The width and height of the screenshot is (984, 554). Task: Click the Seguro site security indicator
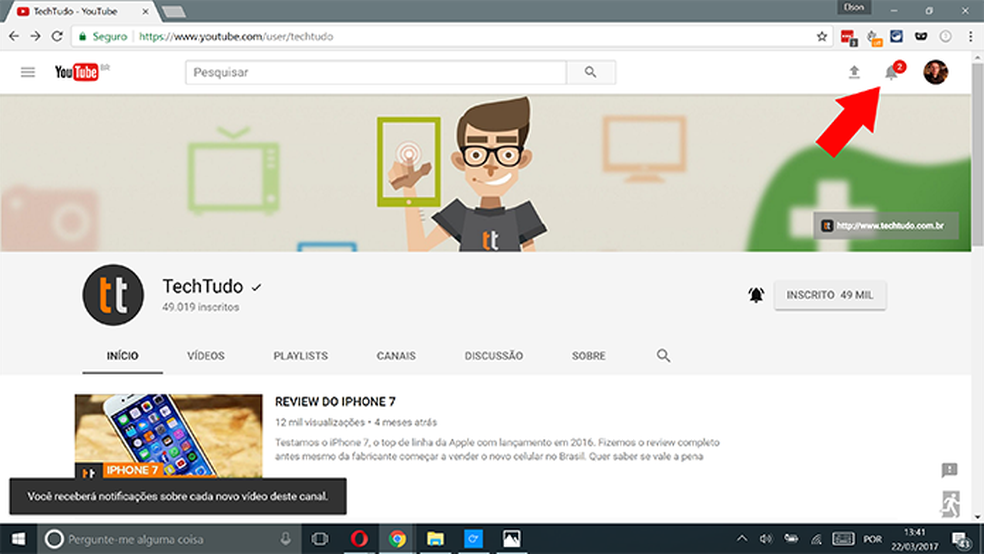(102, 36)
